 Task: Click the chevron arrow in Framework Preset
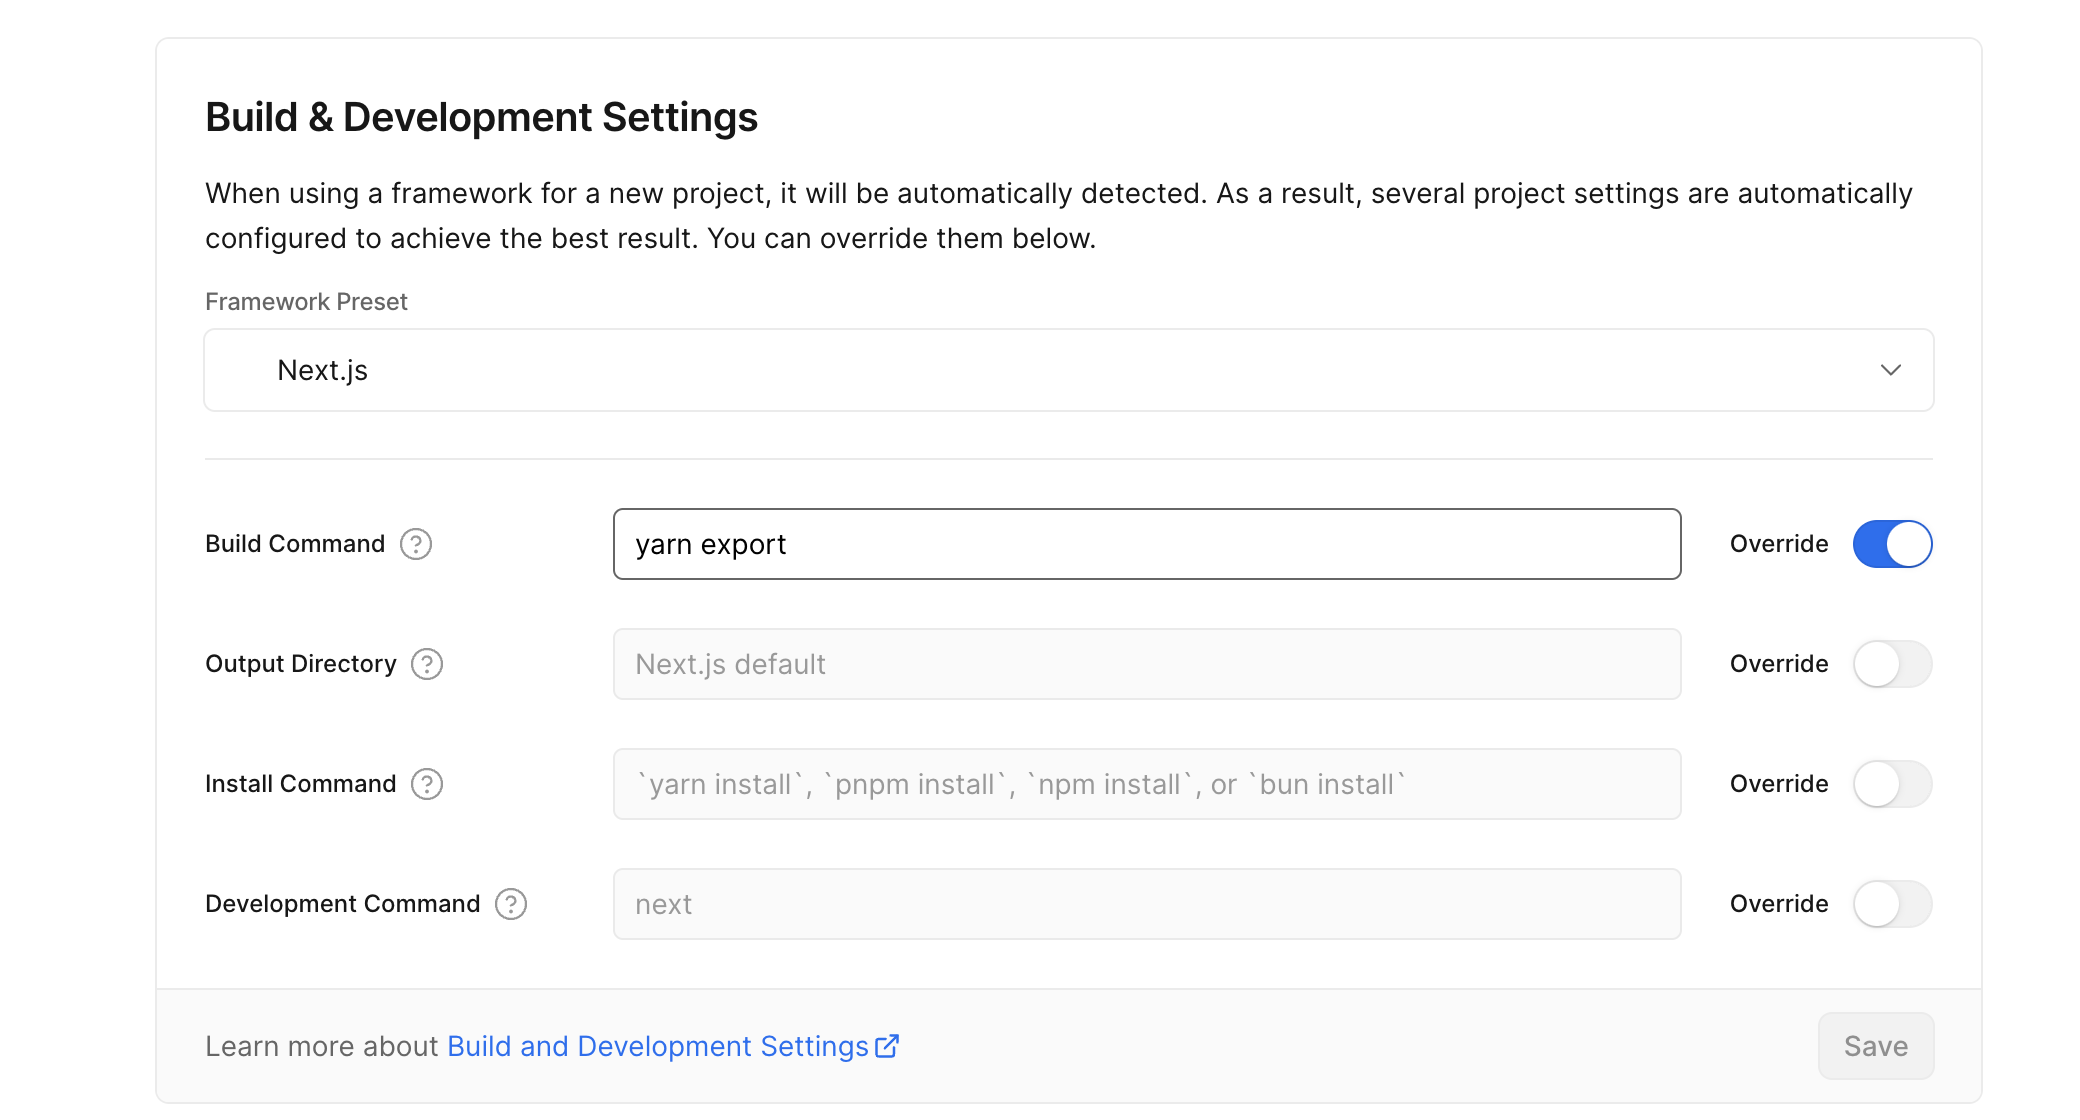point(1890,370)
